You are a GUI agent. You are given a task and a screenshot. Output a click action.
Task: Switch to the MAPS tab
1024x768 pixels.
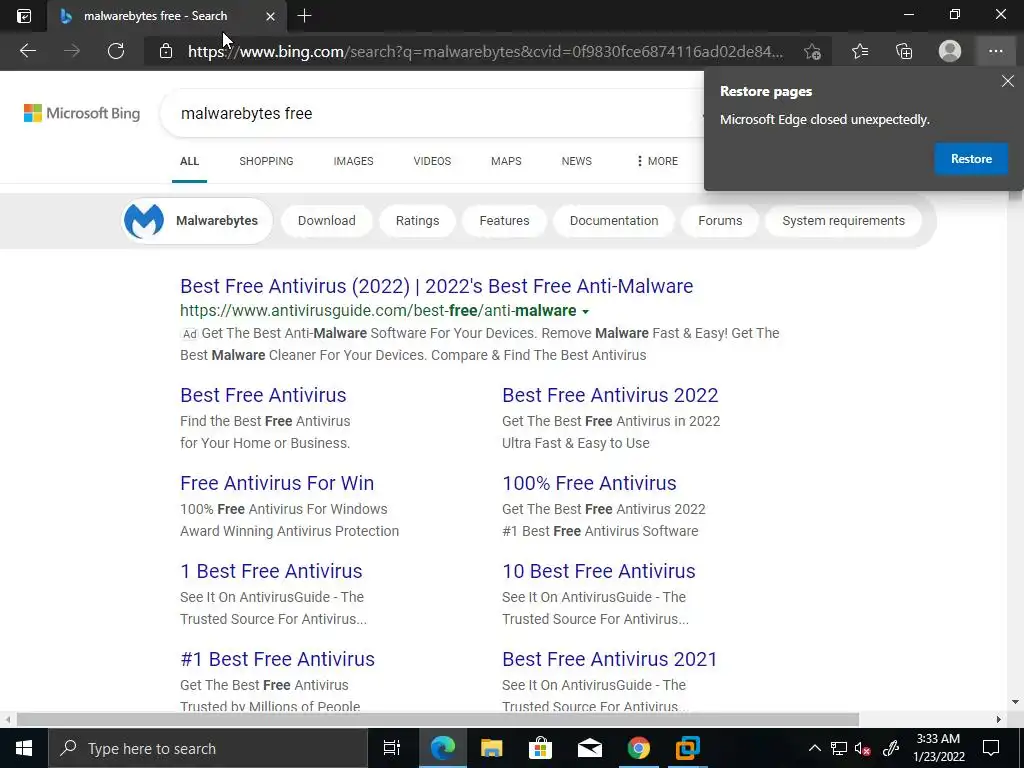(x=506, y=161)
